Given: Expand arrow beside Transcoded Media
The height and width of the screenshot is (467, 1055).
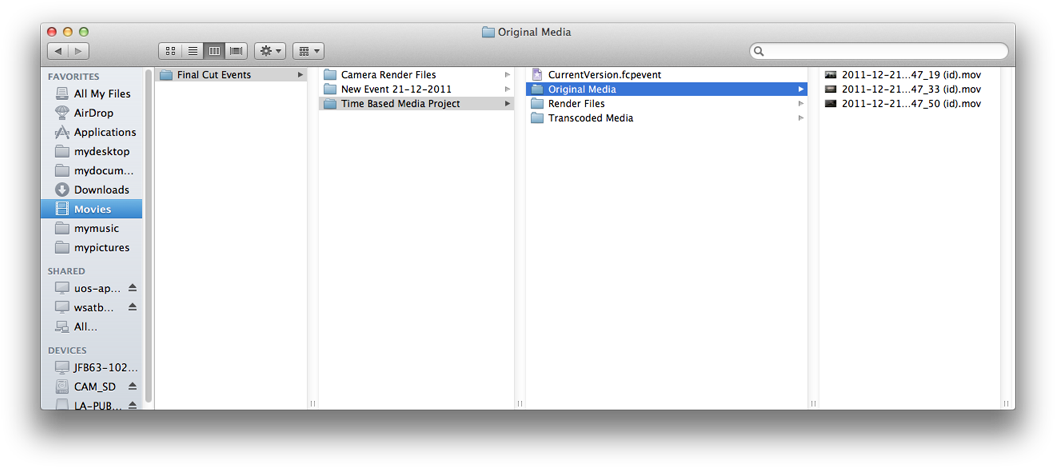Looking at the screenshot, I should [x=801, y=118].
